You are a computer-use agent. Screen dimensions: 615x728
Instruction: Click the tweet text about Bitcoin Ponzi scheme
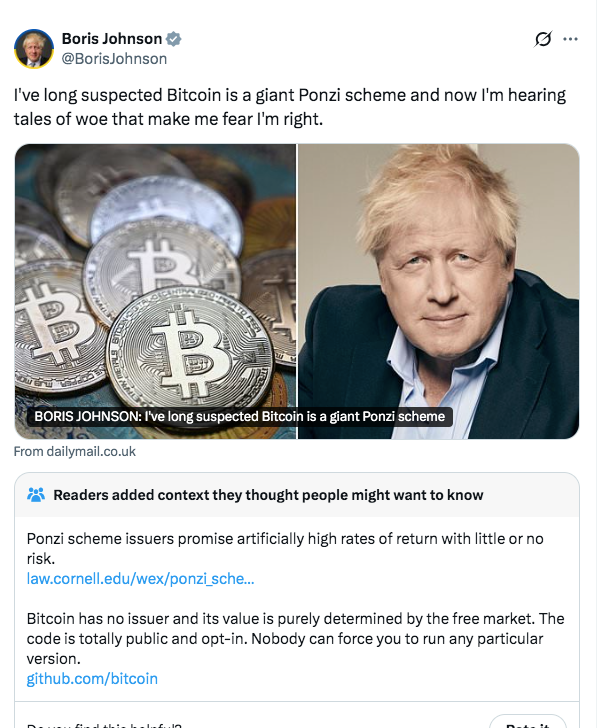click(x=289, y=96)
